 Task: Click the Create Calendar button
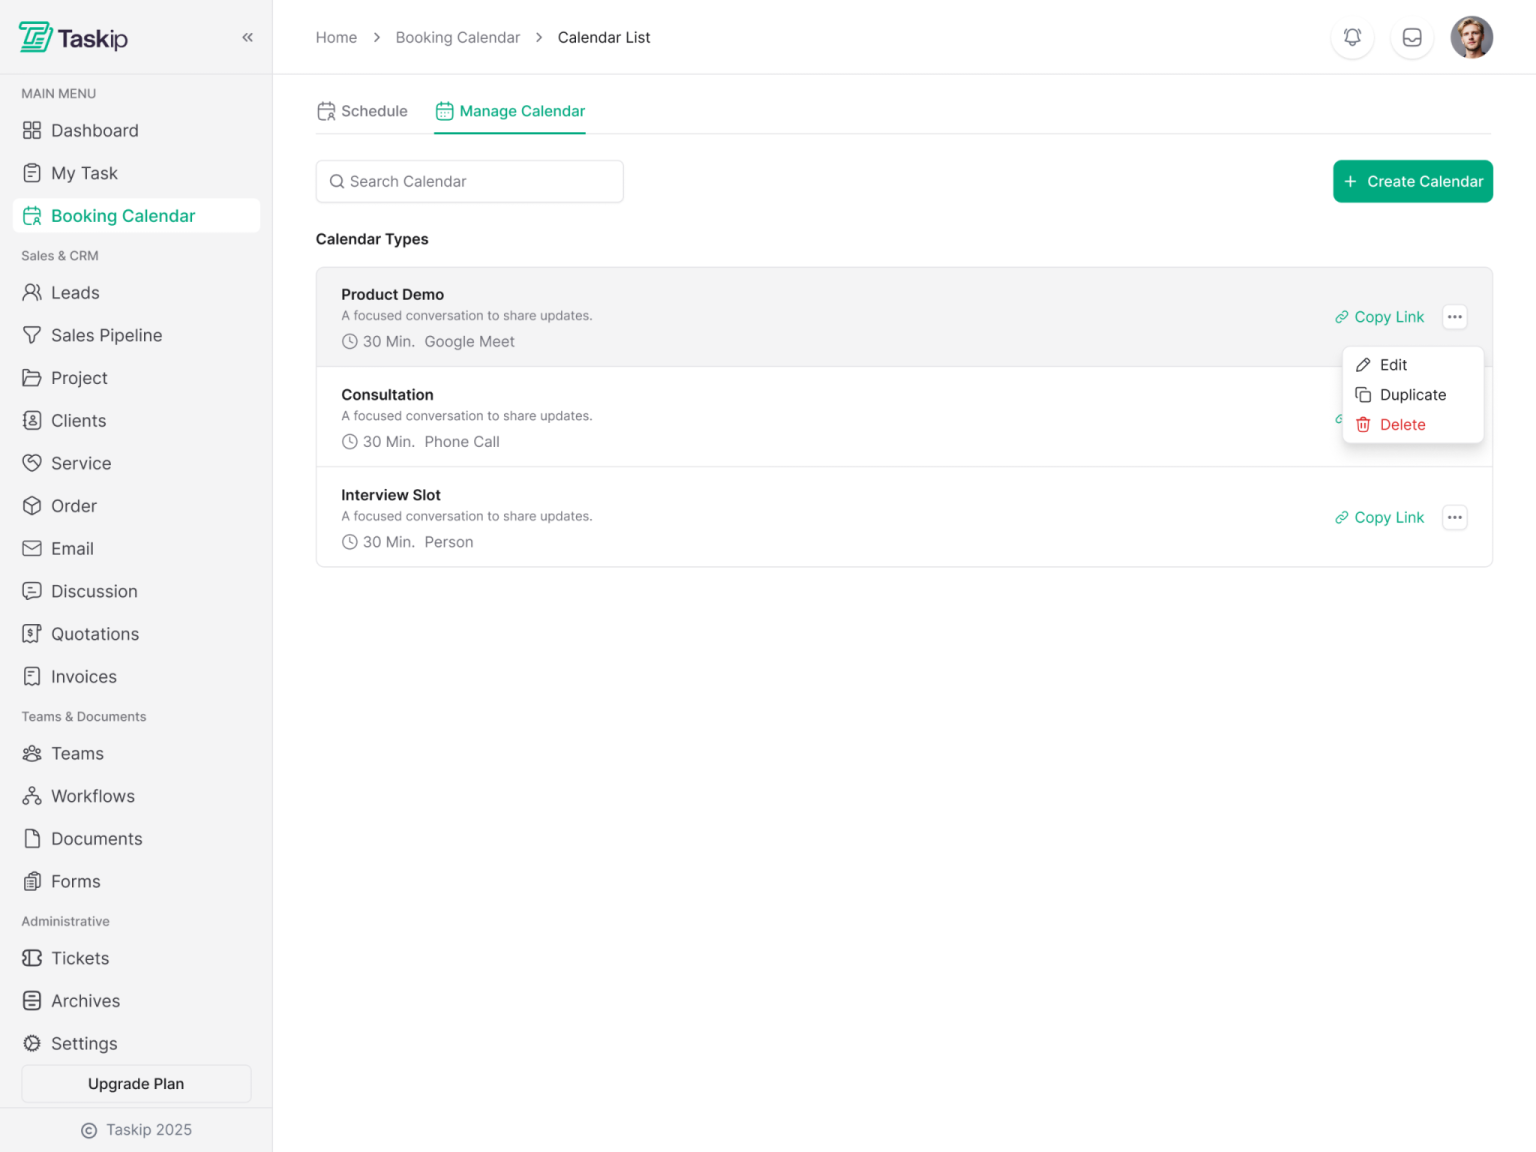pos(1413,181)
